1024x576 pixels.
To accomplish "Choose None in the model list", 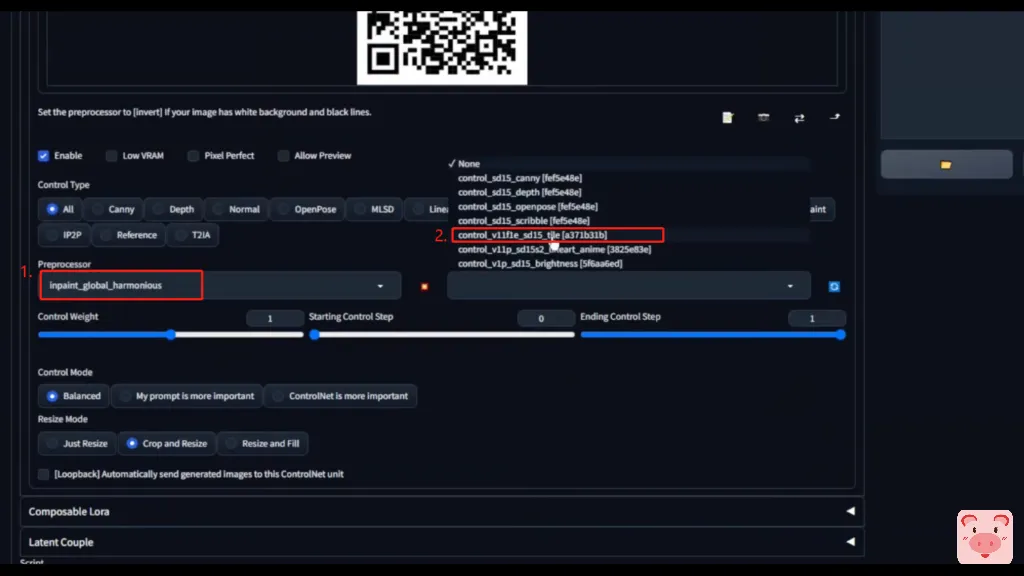I will coord(629,164).
